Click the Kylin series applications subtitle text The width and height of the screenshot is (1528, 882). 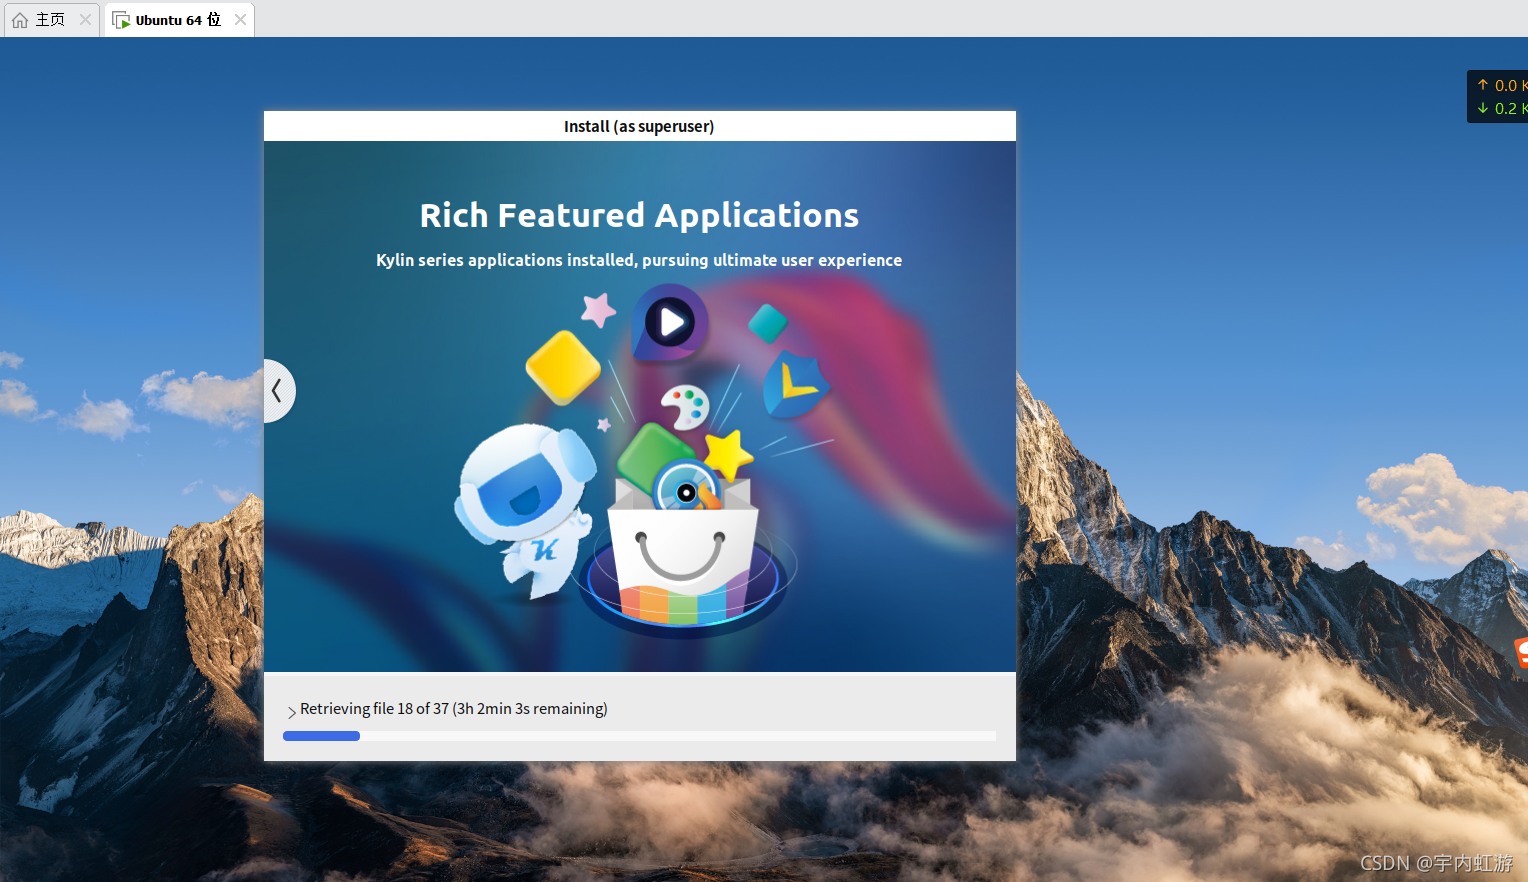click(x=639, y=260)
